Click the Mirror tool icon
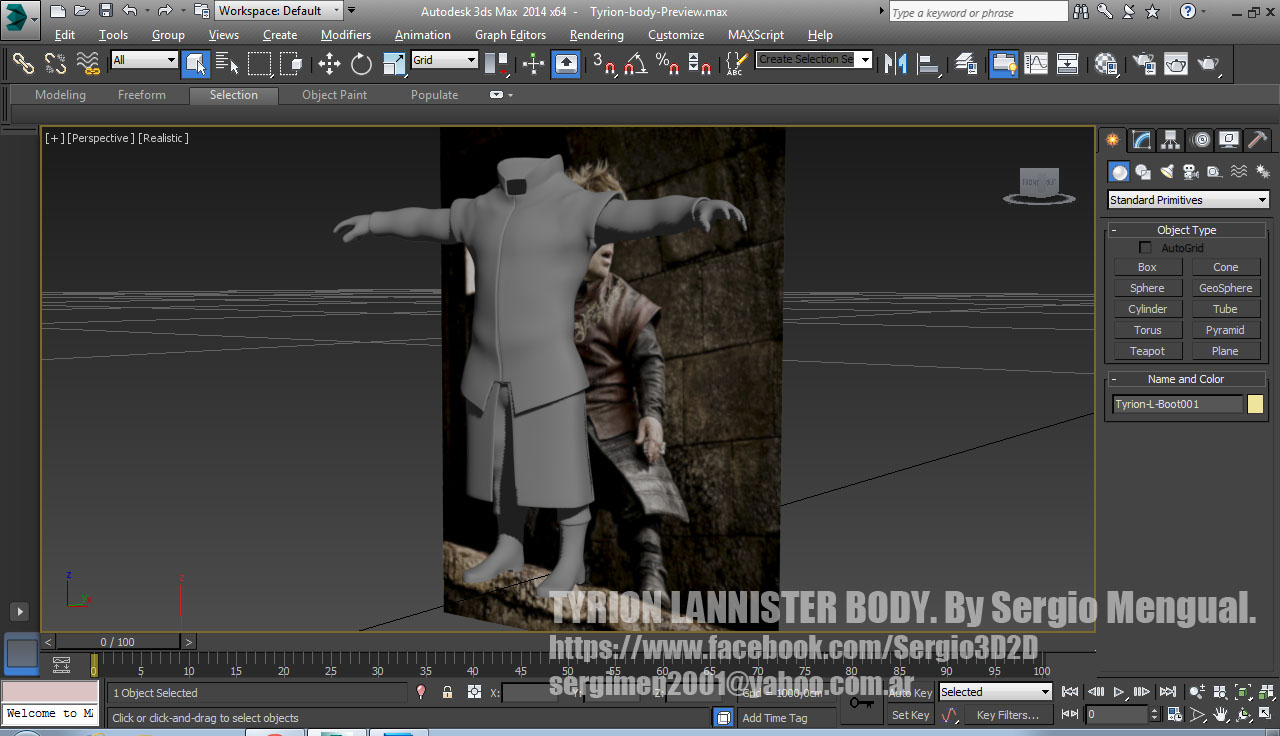 pyautogui.click(x=896, y=64)
